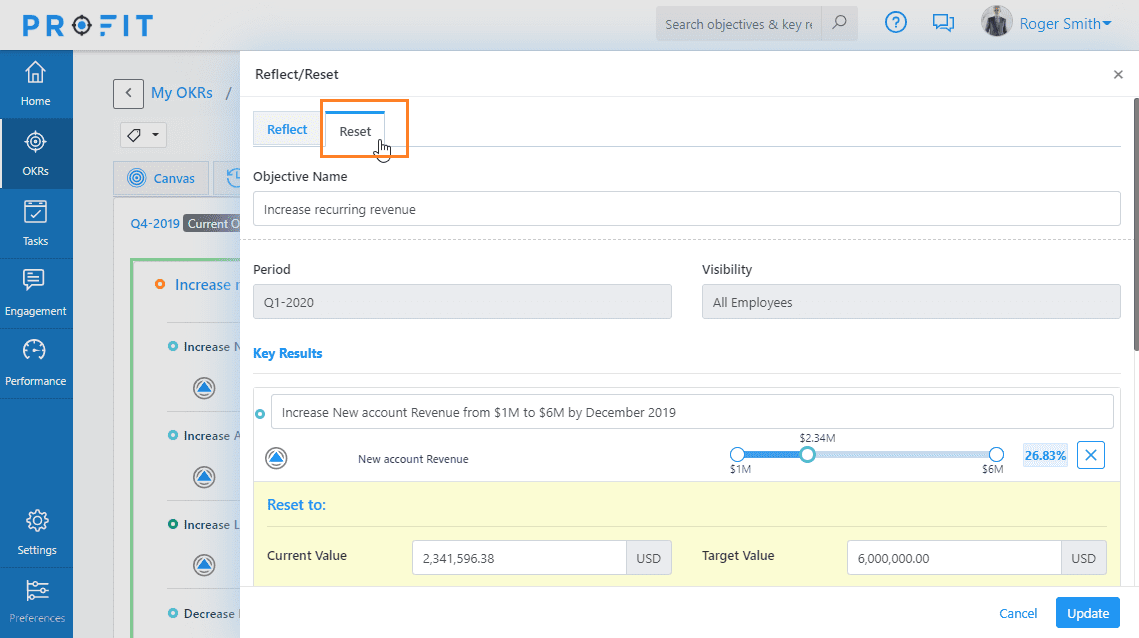
Task: Click the Period field showing Q1-2020
Action: (x=462, y=302)
